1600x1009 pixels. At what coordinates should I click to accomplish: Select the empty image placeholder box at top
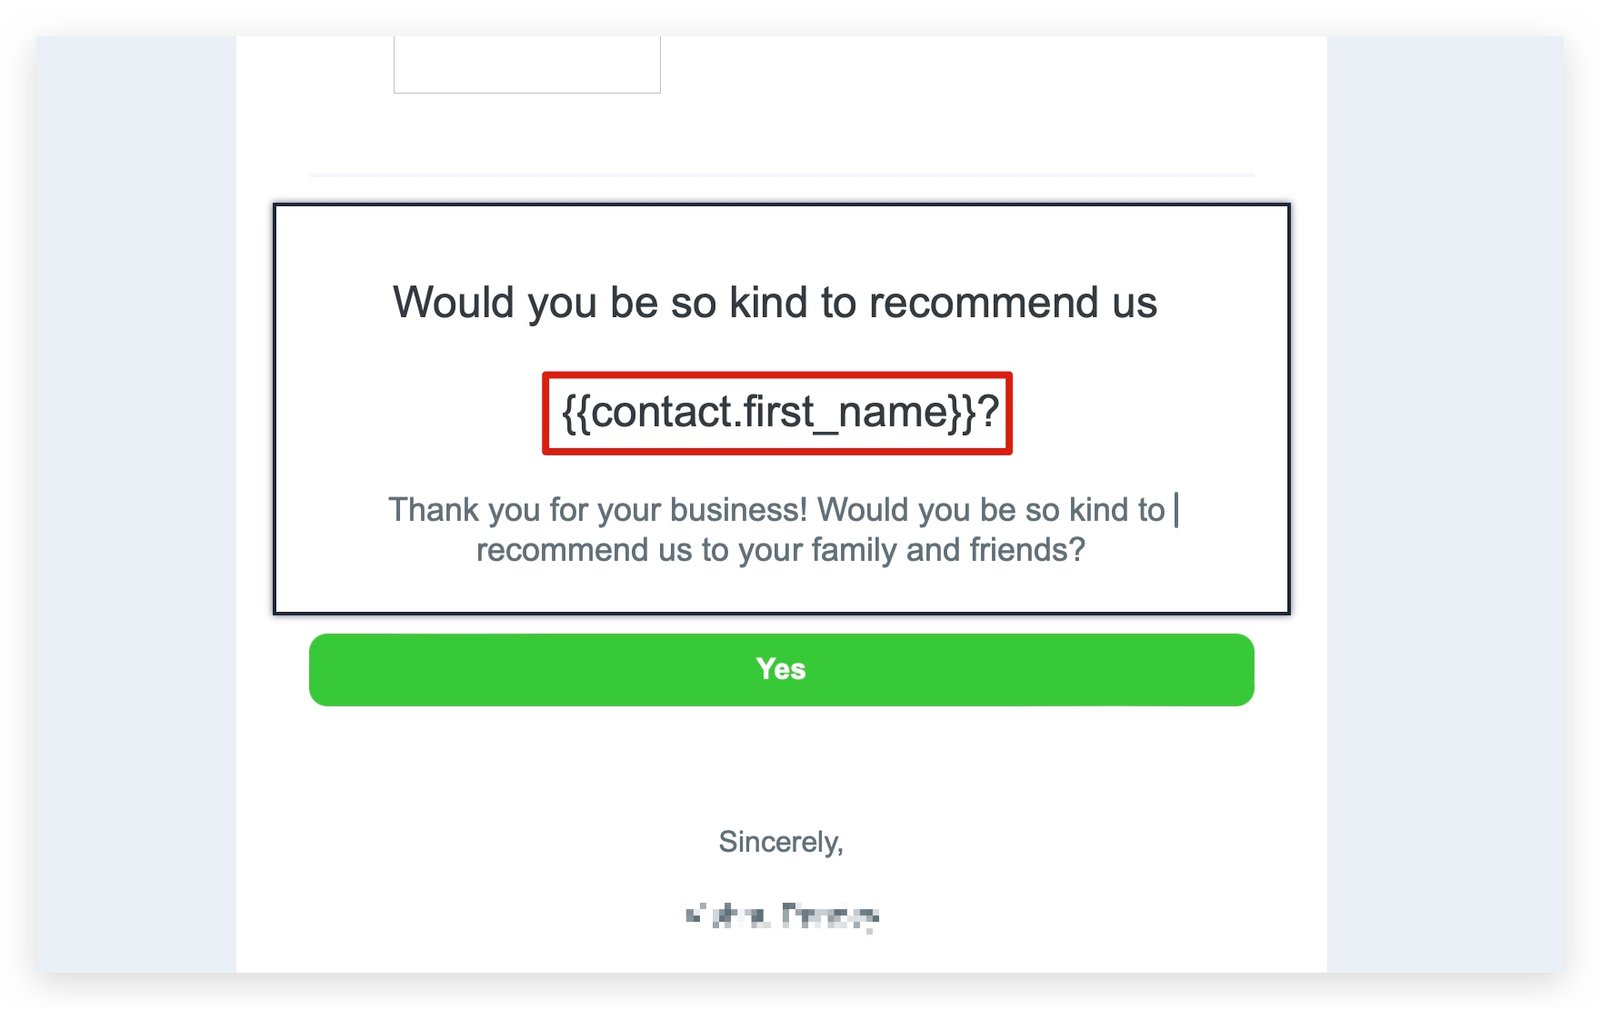pyautogui.click(x=526, y=65)
